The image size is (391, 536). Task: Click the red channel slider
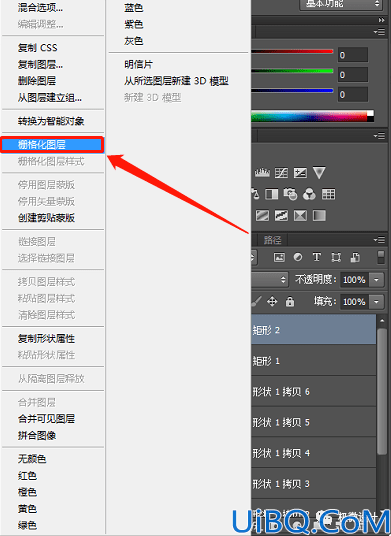[x=292, y=51]
